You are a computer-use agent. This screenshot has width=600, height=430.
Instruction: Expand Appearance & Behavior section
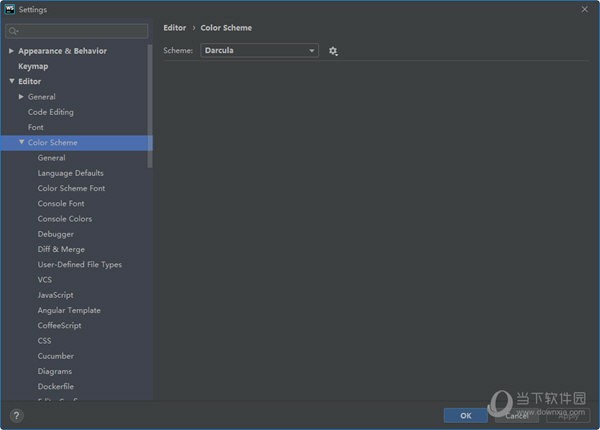(11, 51)
